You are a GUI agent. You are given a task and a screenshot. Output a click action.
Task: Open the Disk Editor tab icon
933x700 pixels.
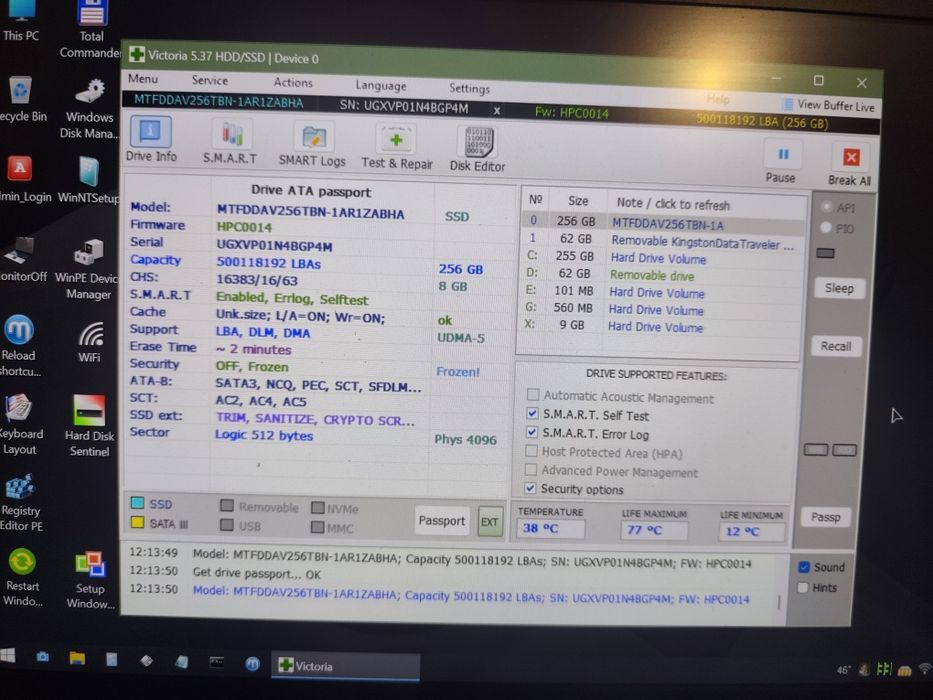point(478,142)
